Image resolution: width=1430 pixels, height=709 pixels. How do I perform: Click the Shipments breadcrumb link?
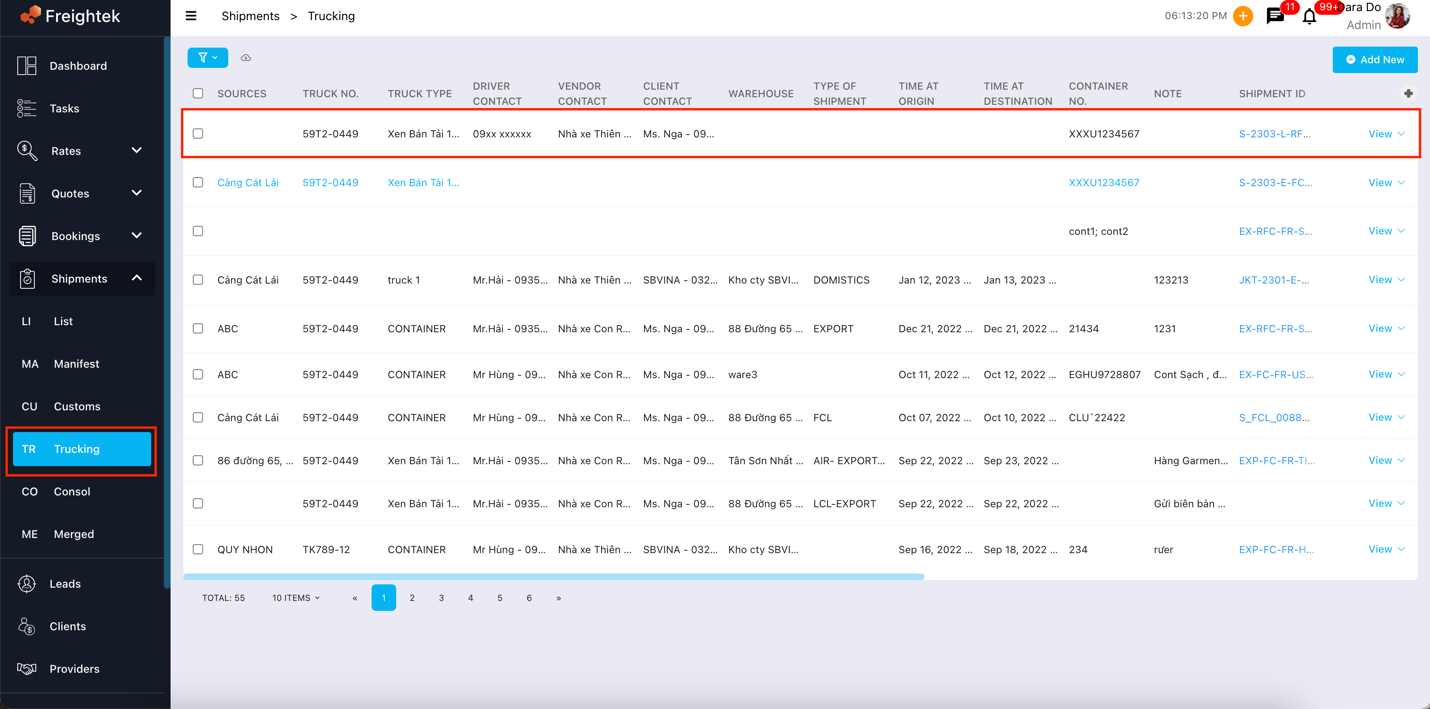250,16
